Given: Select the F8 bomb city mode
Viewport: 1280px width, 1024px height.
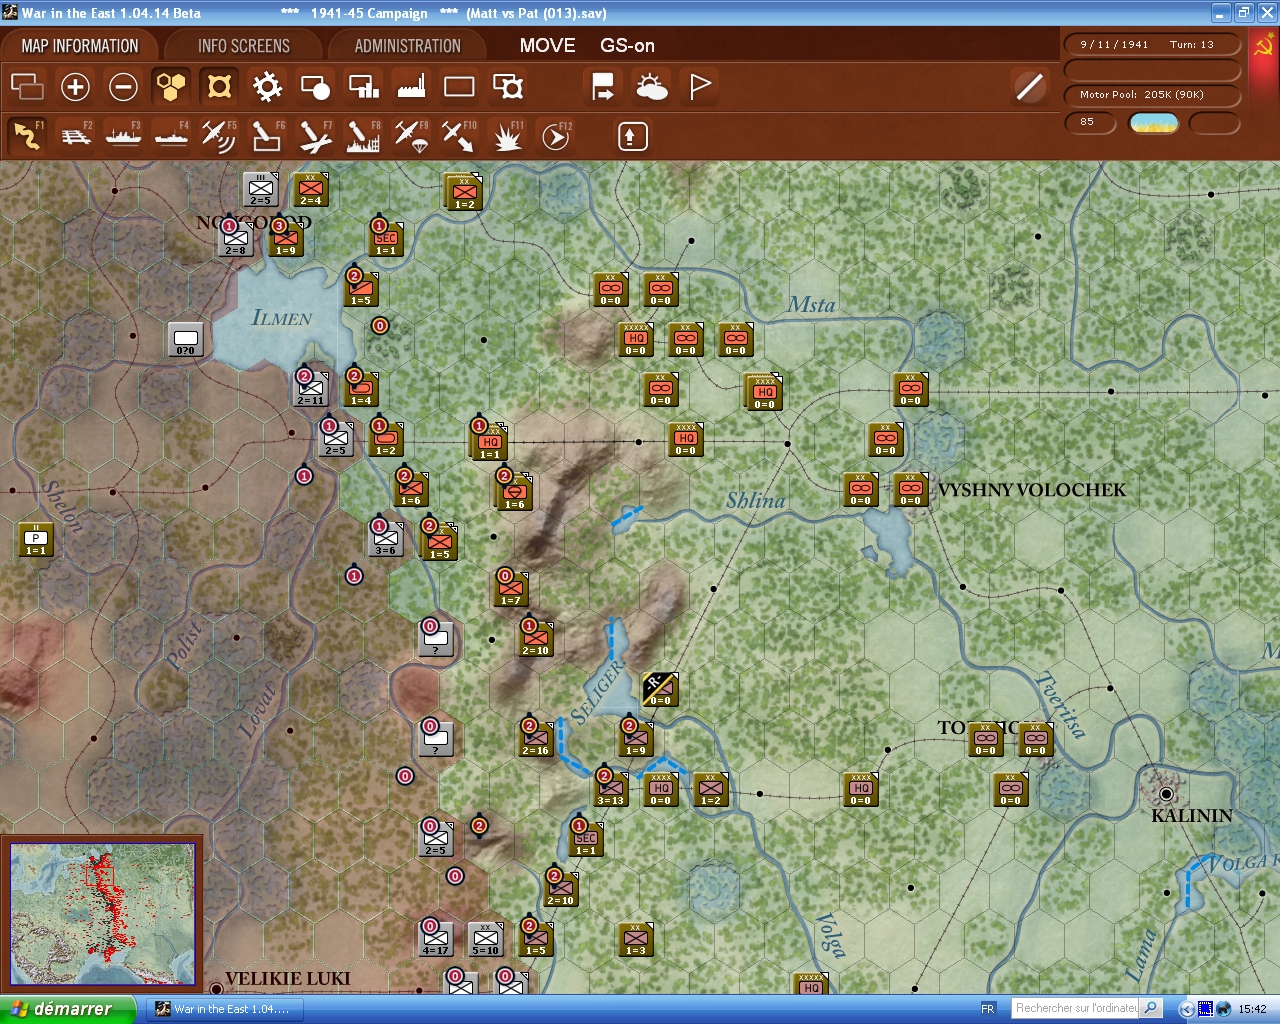Looking at the screenshot, I should click(363, 136).
